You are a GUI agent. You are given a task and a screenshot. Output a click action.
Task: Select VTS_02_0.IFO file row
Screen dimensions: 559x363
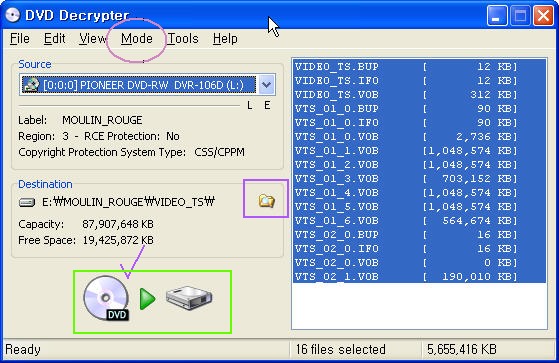coord(419,249)
